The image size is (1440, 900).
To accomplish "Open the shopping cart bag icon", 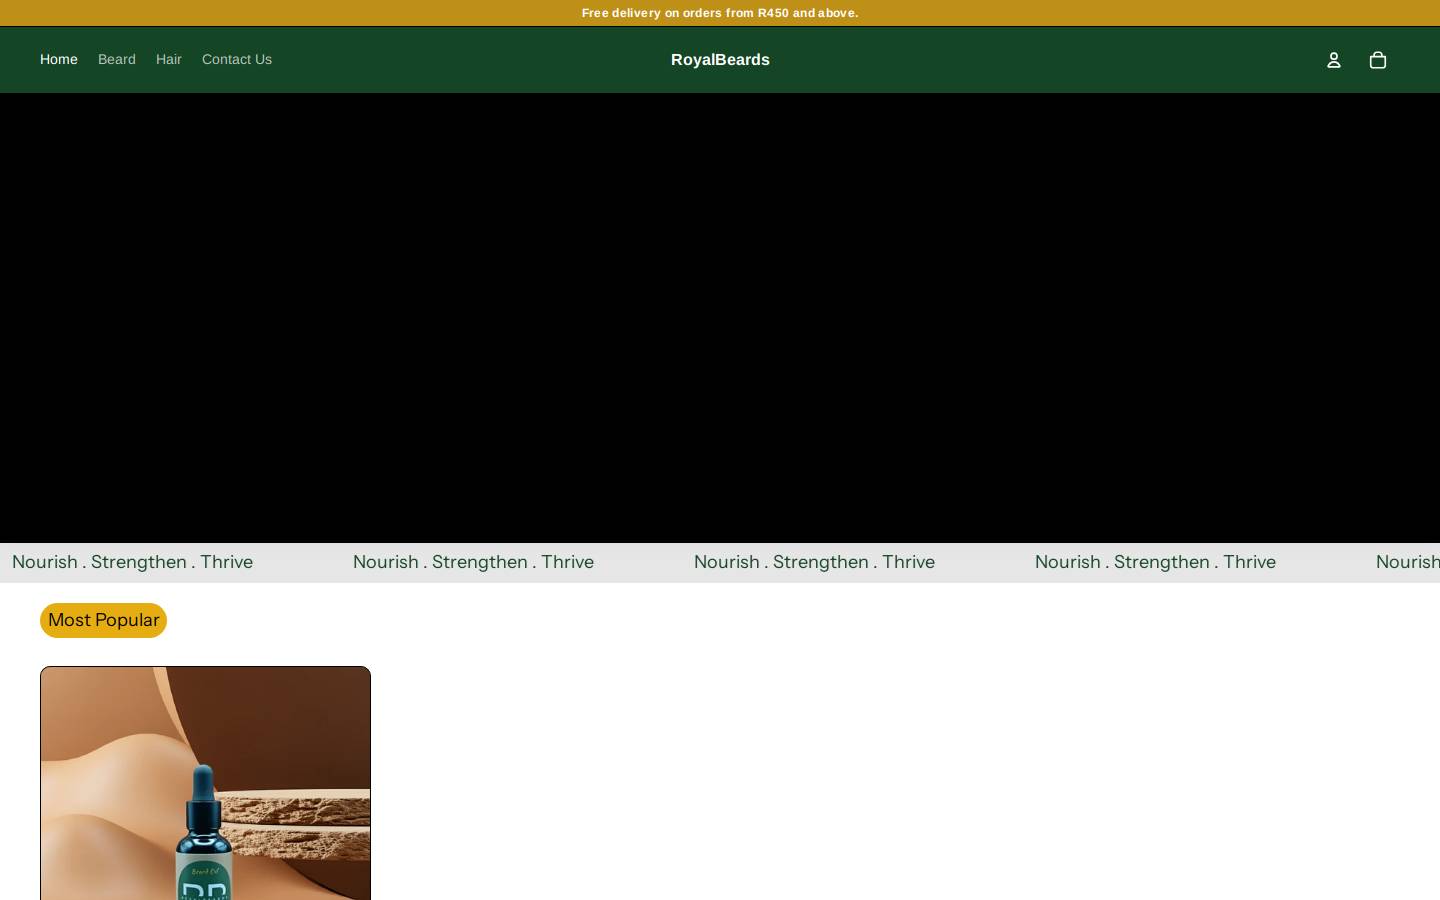I will pyautogui.click(x=1377, y=60).
